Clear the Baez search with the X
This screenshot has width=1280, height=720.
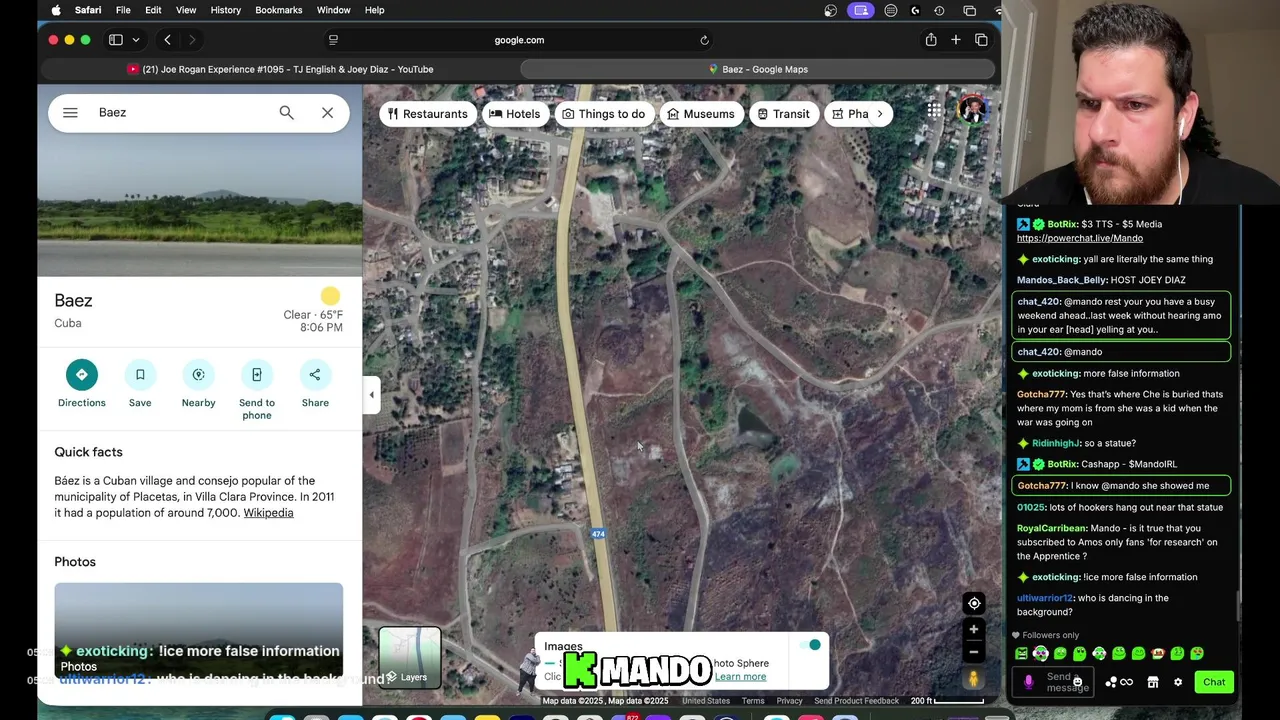(x=327, y=113)
